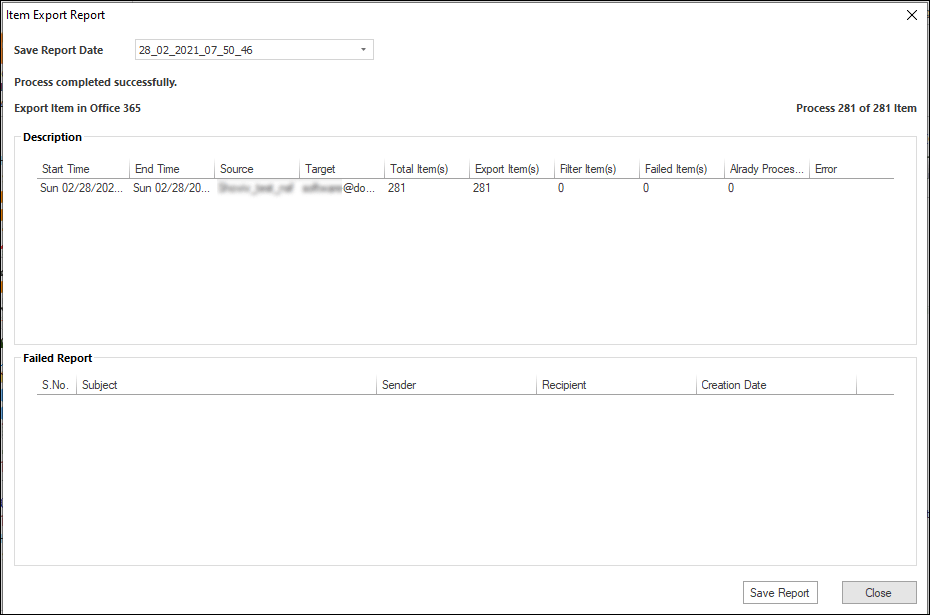Click the Total Item(s) column header

click(427, 169)
